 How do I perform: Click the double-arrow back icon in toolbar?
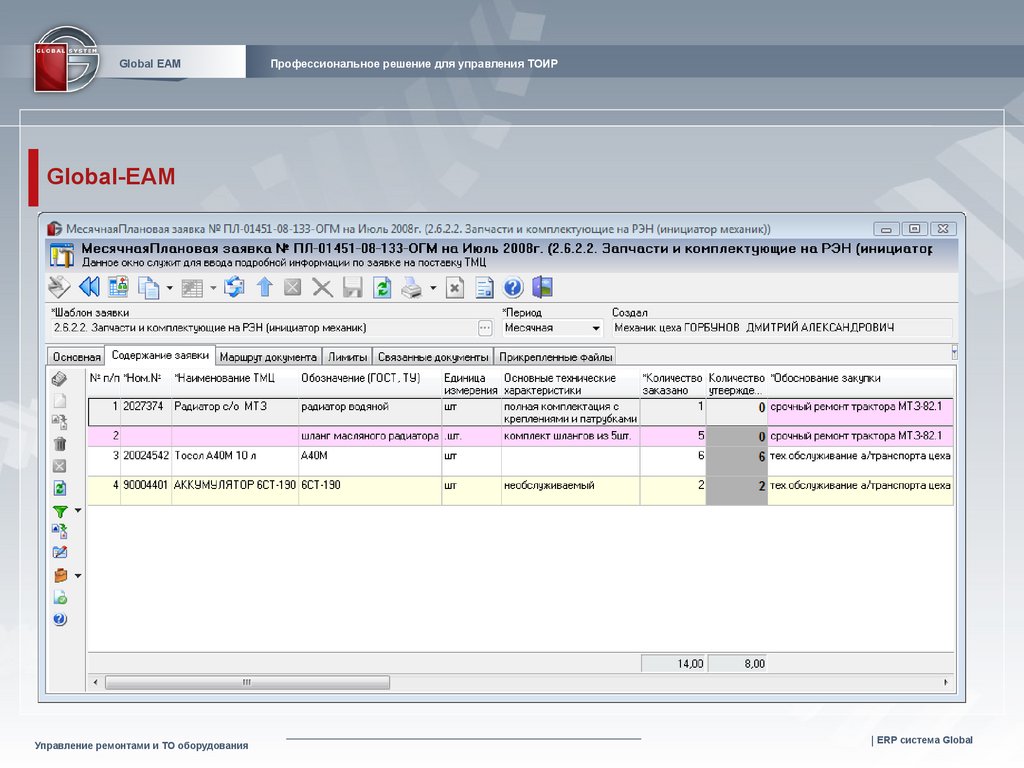[x=89, y=288]
